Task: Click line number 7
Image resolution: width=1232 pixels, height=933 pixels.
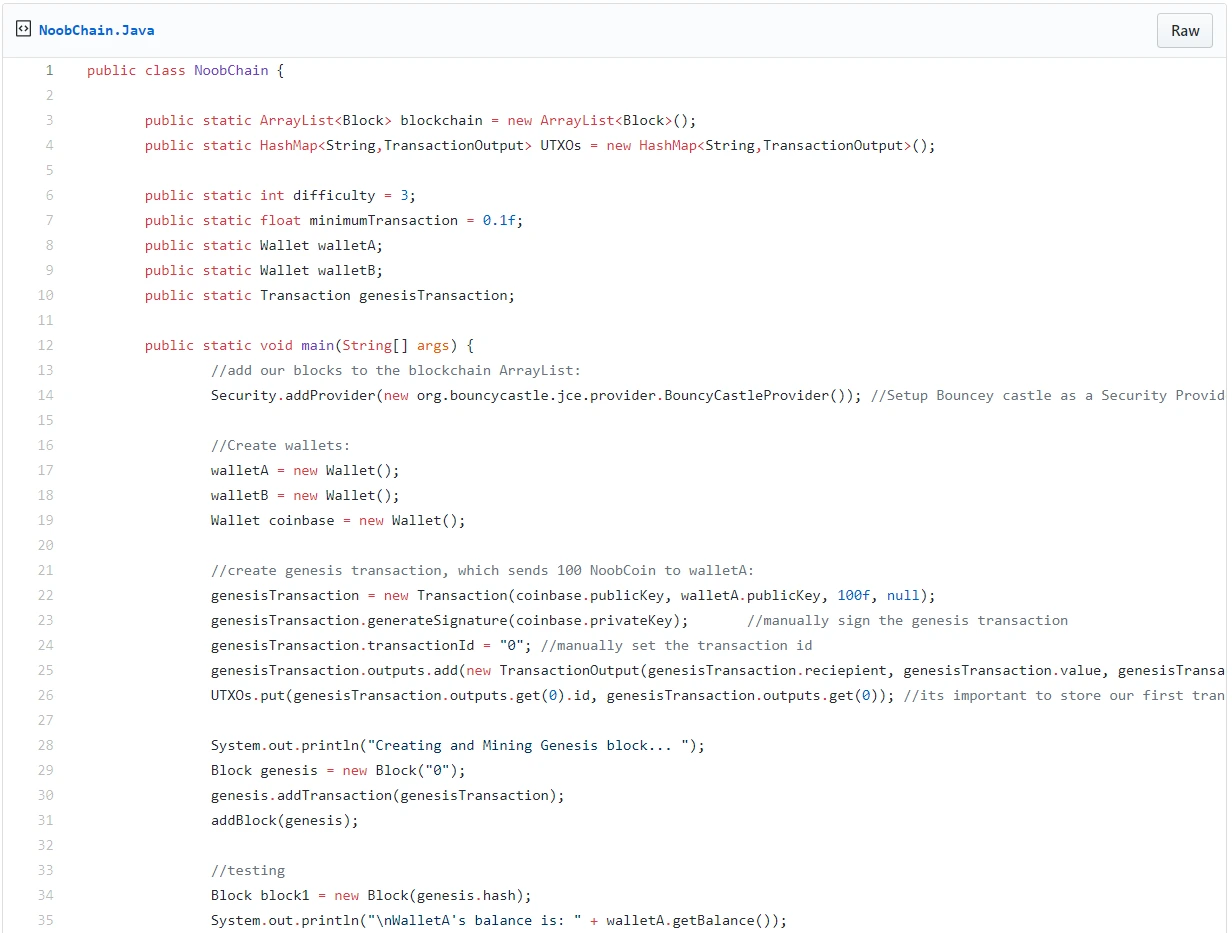Action: coord(49,220)
